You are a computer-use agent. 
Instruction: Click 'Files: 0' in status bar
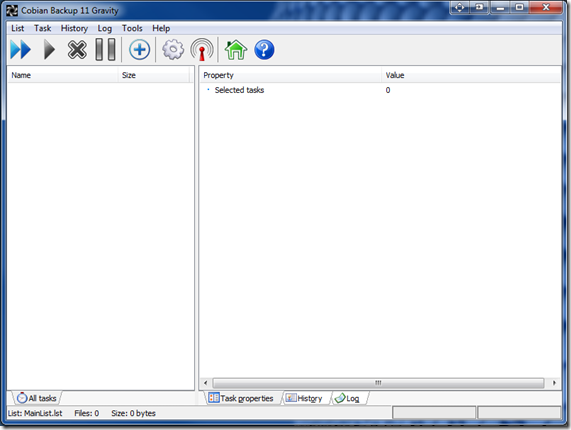coord(87,413)
